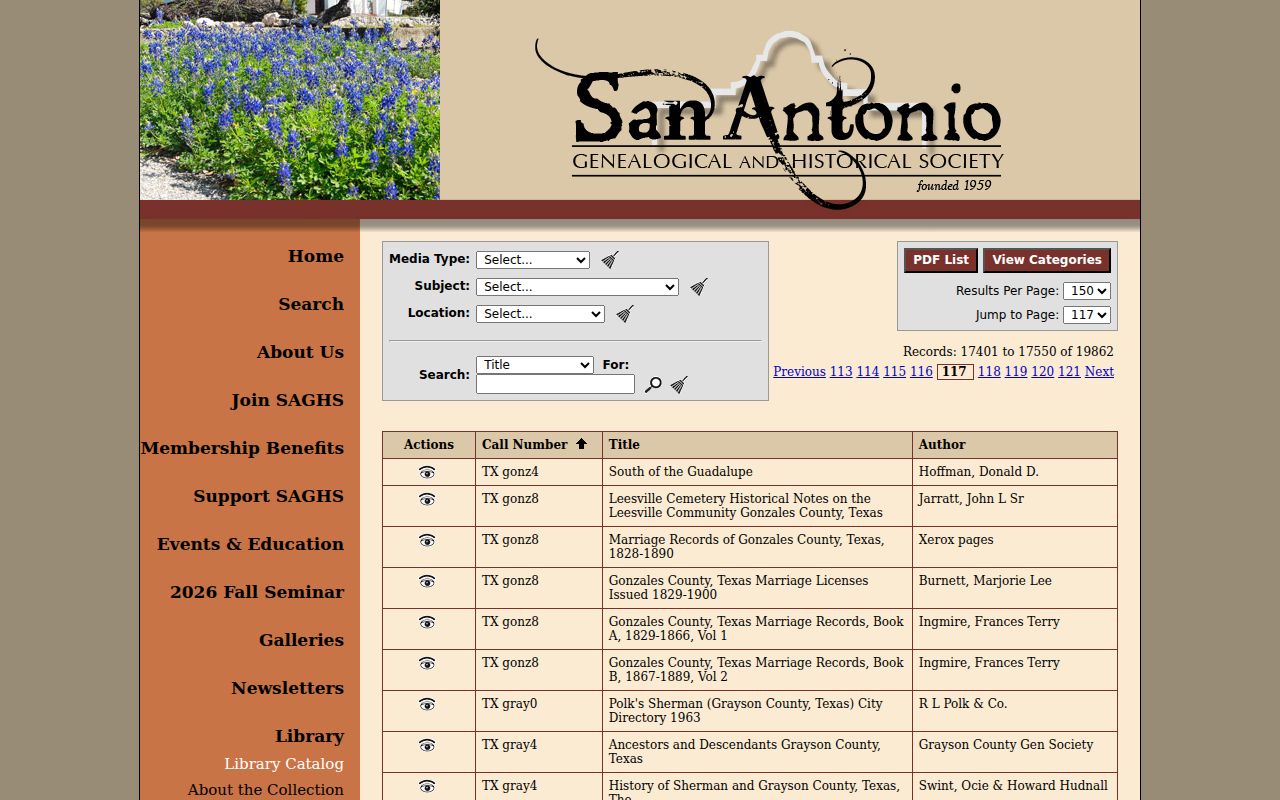Go to the Previous results page
This screenshot has height=800, width=1280.
[799, 372]
